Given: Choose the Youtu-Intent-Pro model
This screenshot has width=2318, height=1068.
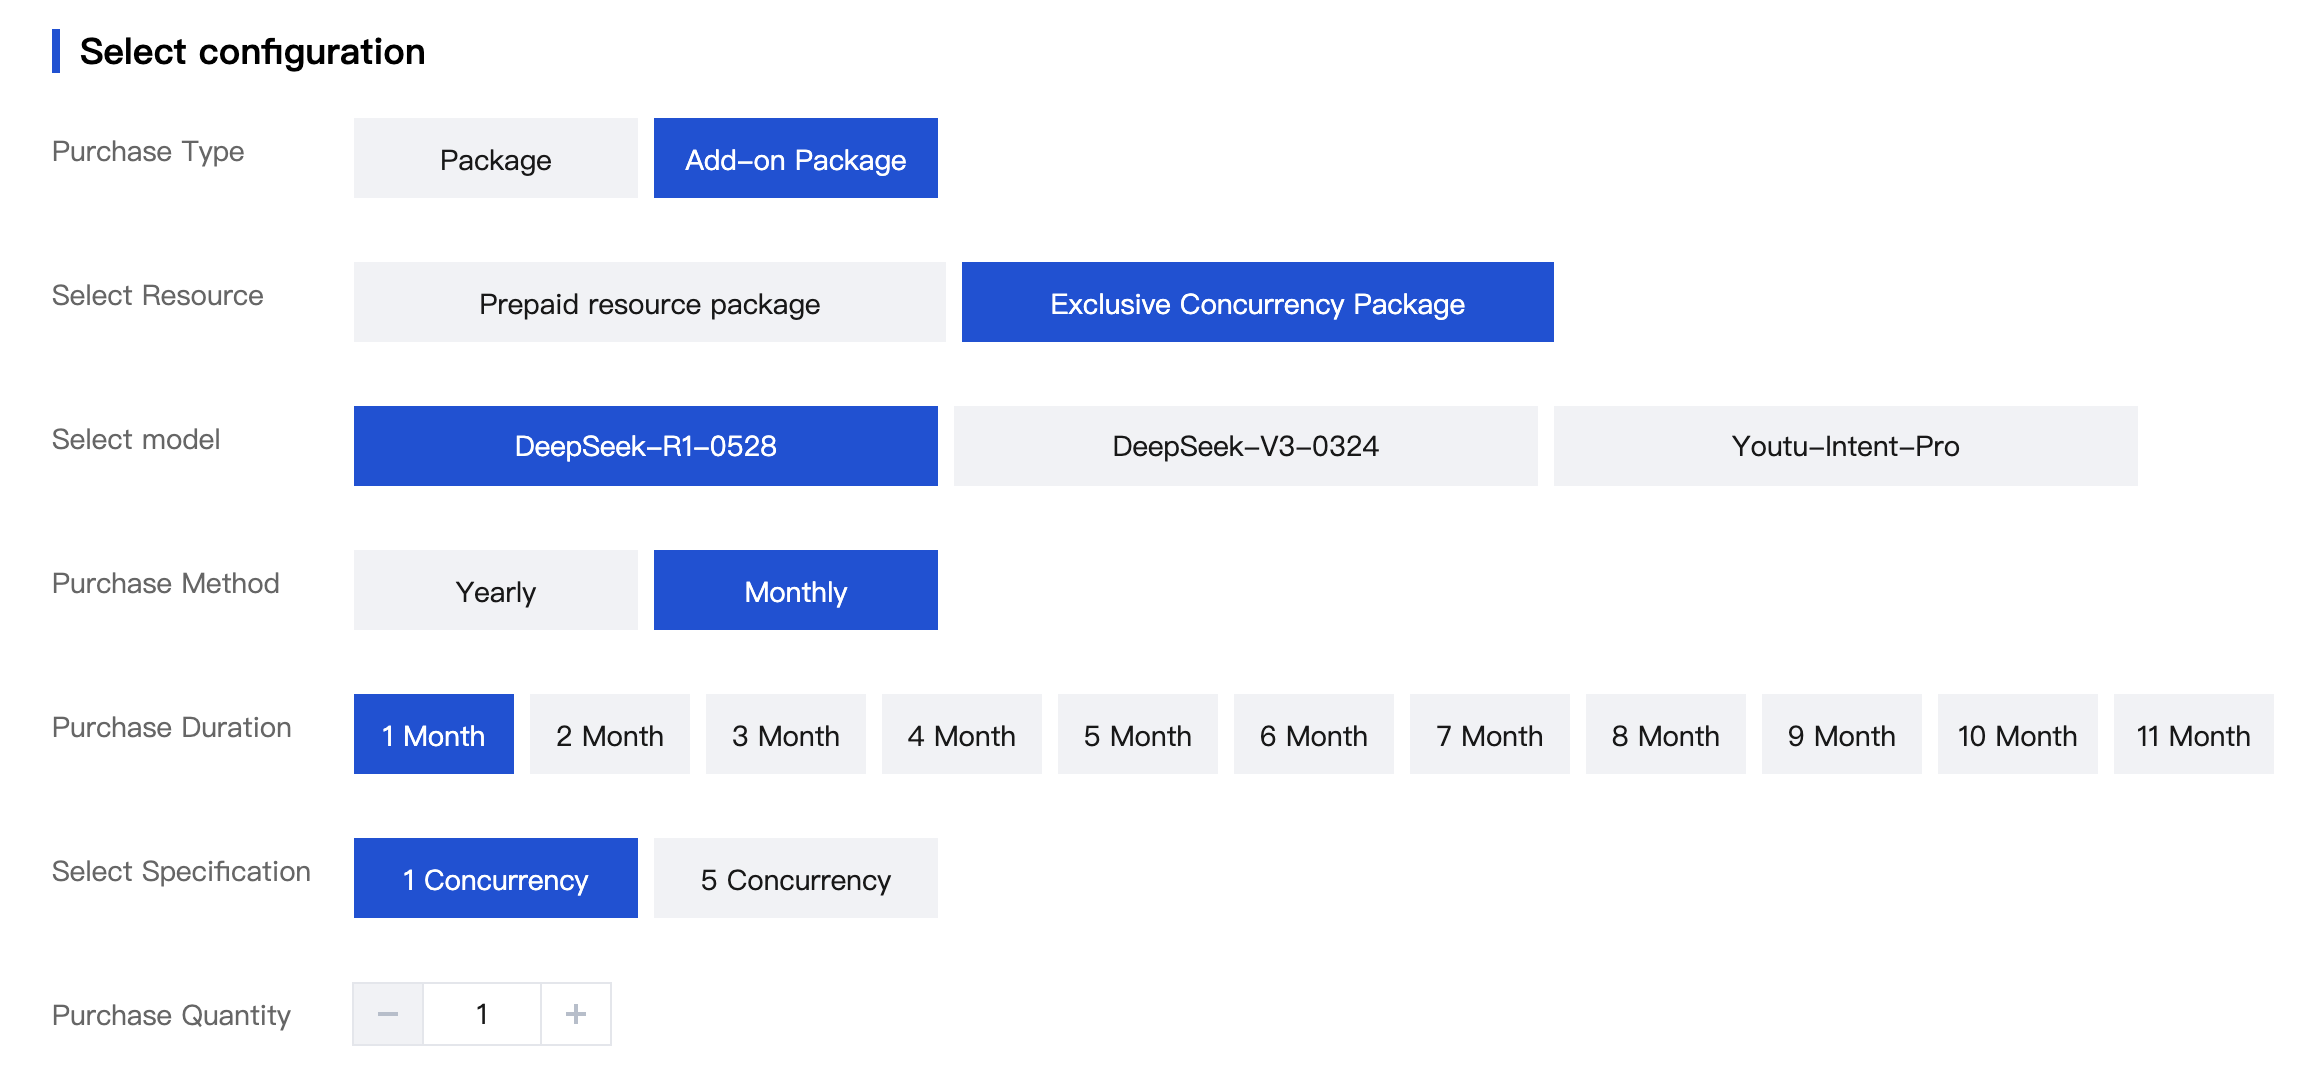Looking at the screenshot, I should pyautogui.click(x=1845, y=446).
